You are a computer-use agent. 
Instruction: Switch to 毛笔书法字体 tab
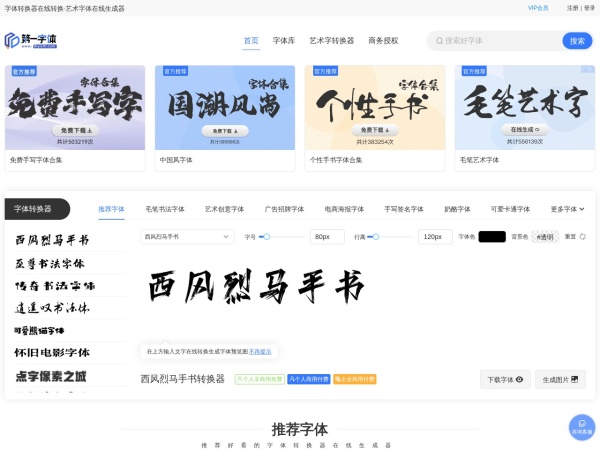pos(164,209)
